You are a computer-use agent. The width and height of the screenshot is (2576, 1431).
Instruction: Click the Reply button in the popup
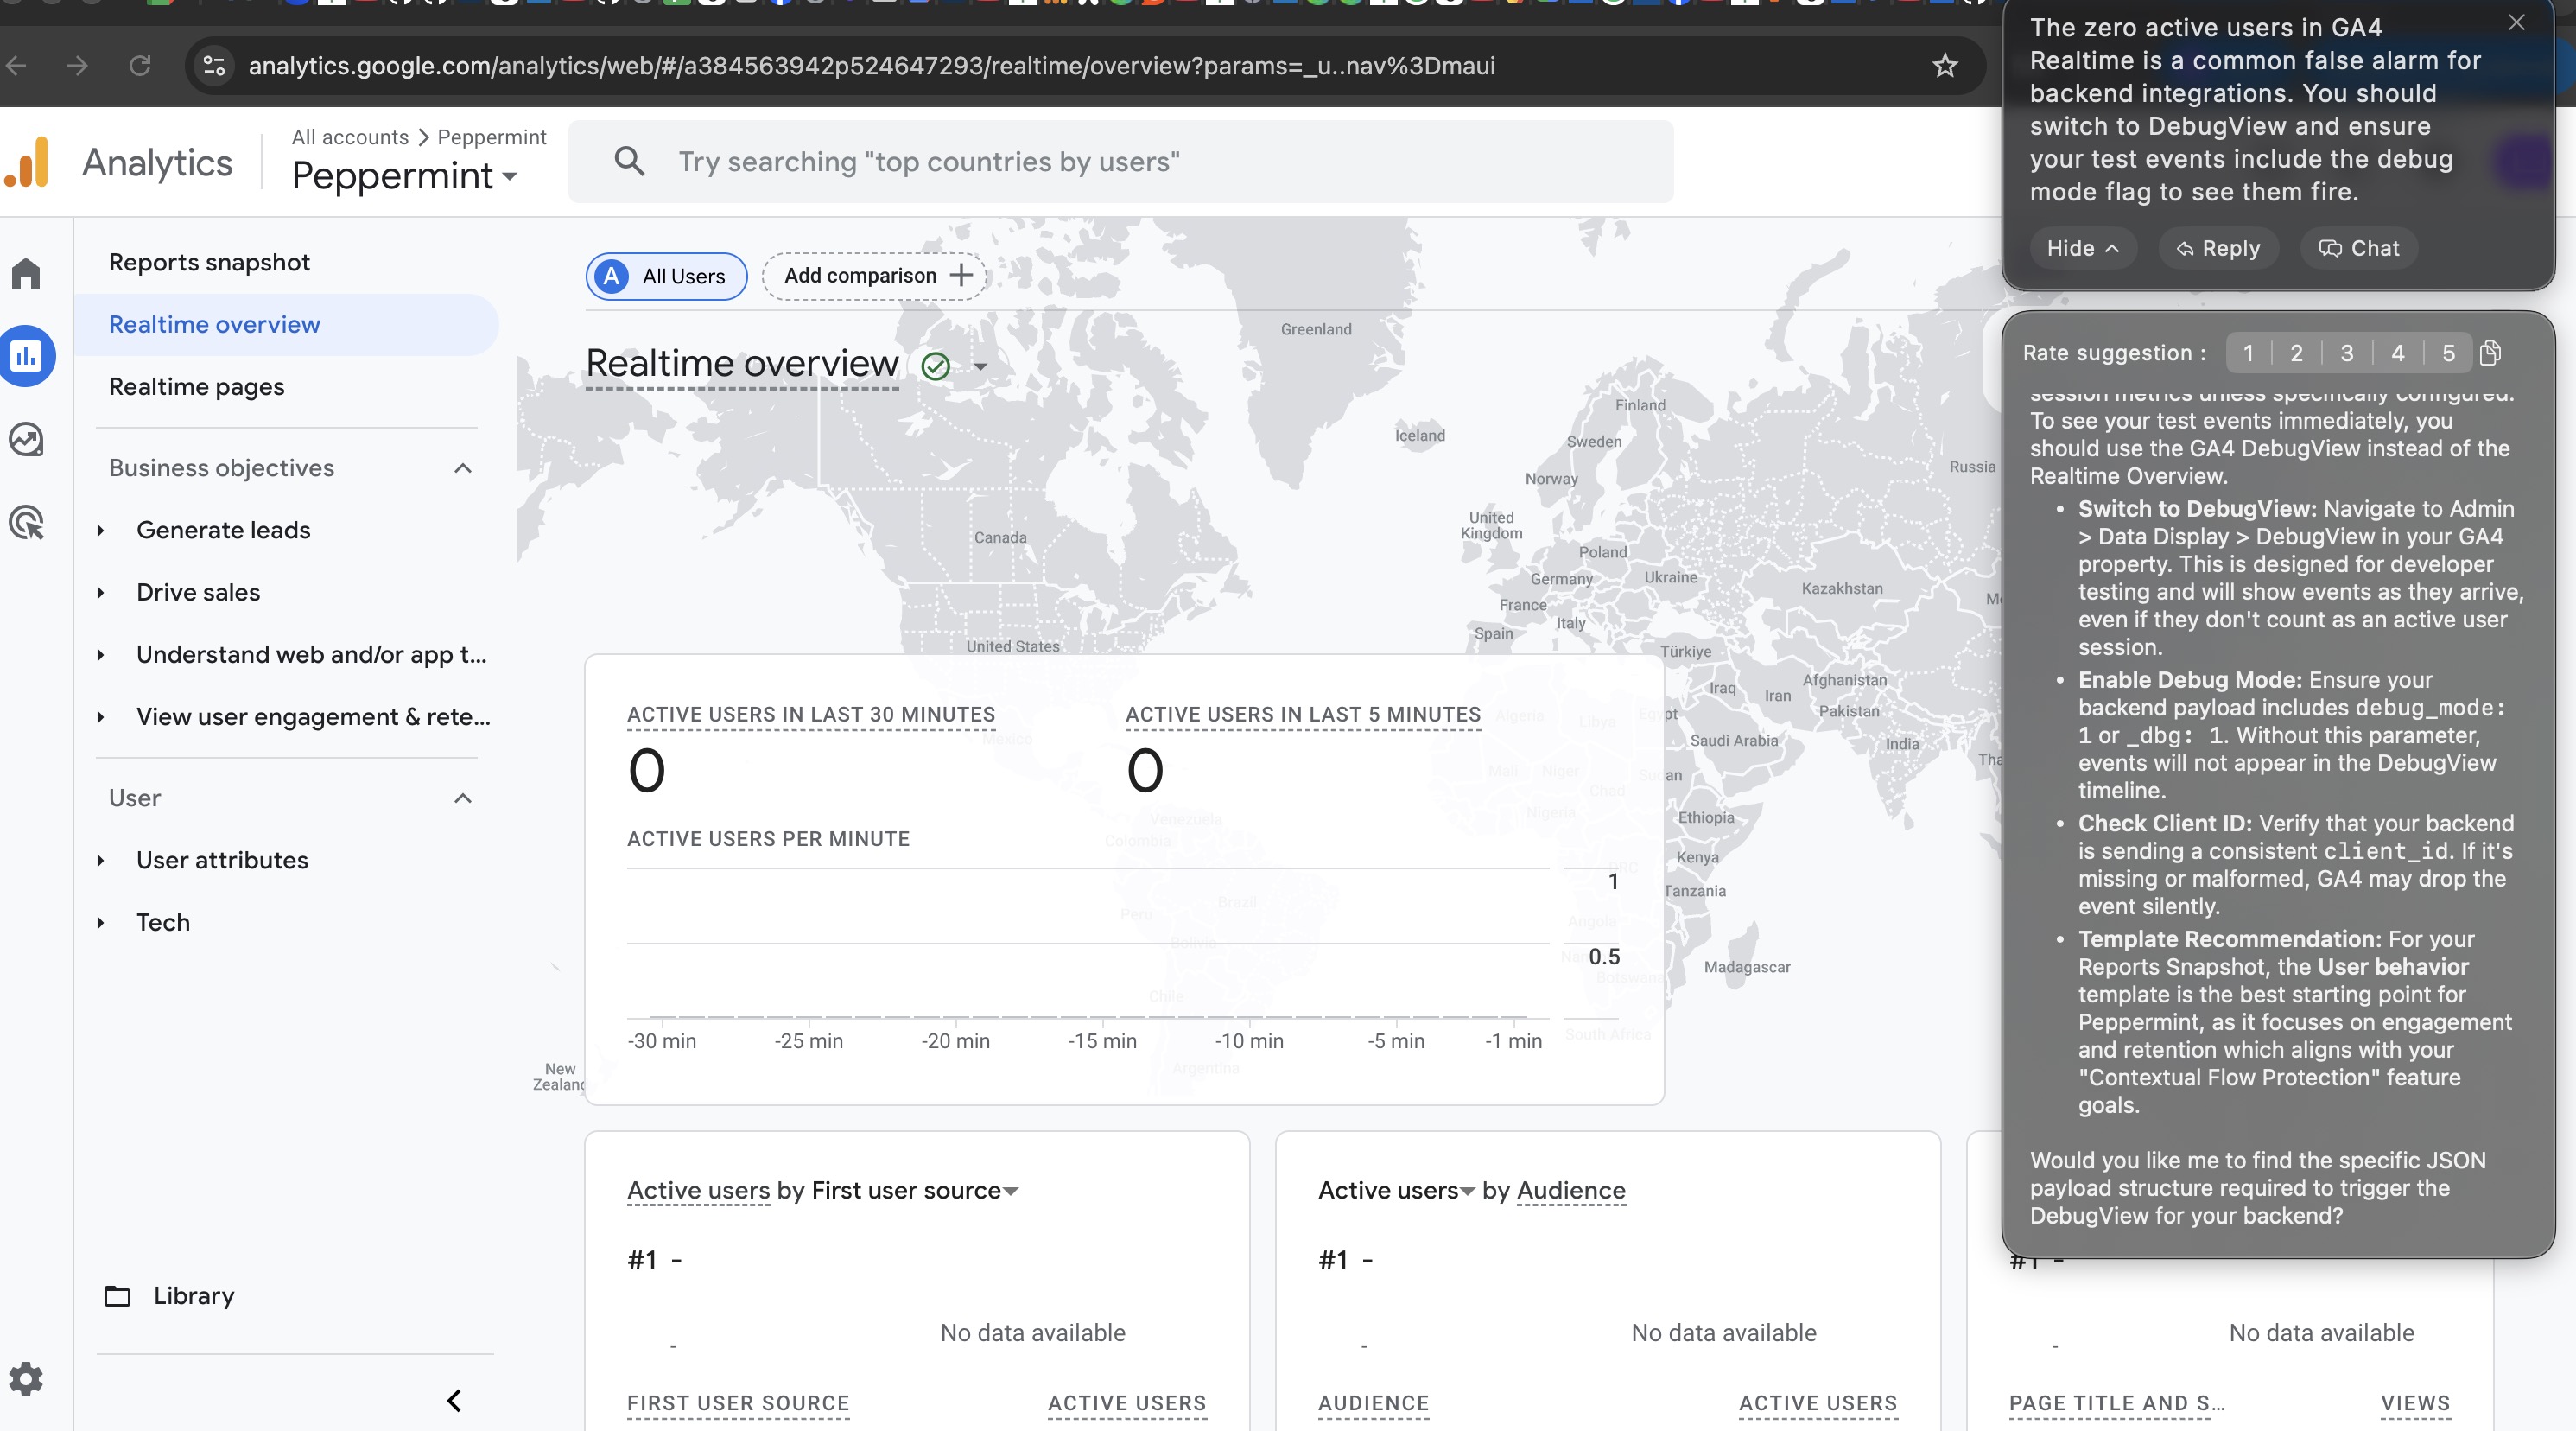2218,248
